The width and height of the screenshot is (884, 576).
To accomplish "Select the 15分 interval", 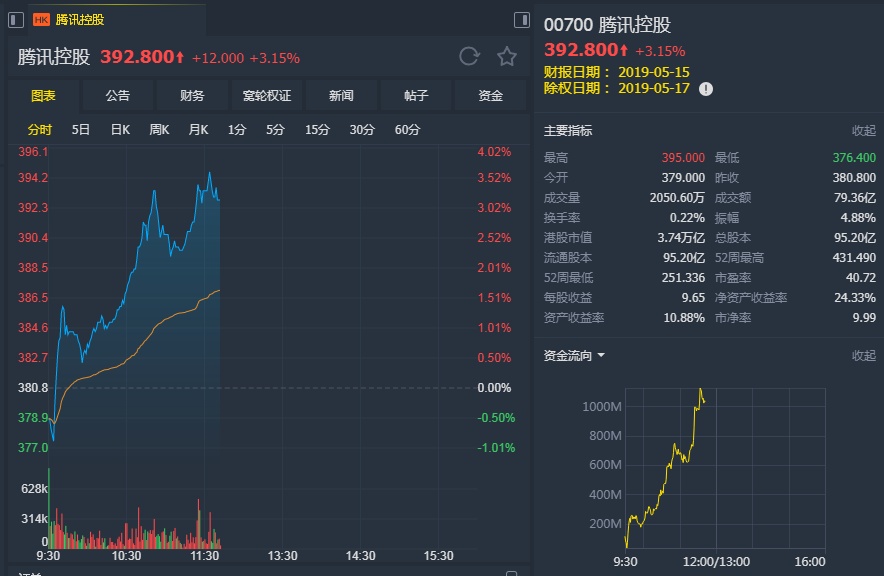I will pos(317,130).
